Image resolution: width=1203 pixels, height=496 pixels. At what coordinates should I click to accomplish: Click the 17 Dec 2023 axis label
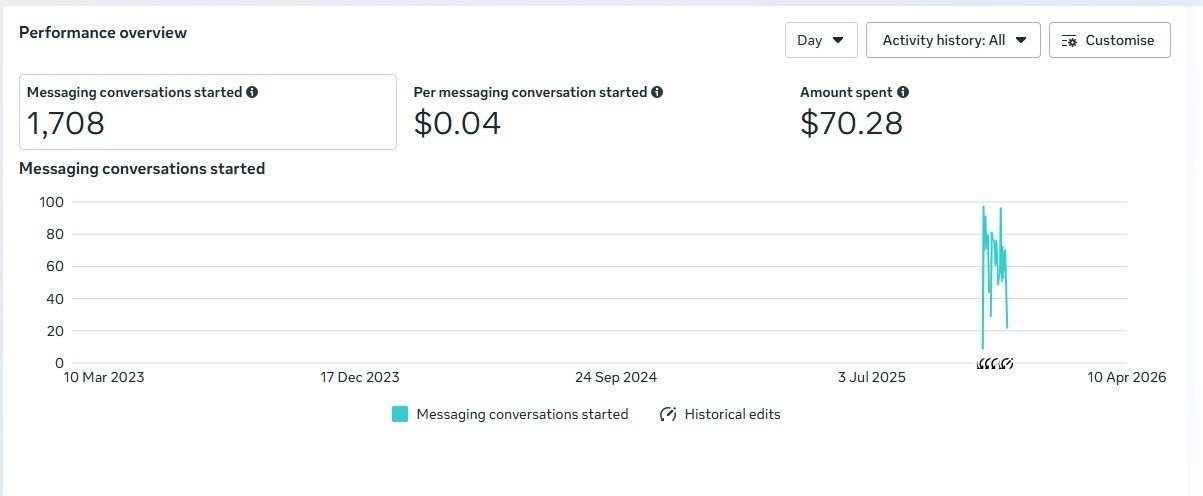coord(360,378)
